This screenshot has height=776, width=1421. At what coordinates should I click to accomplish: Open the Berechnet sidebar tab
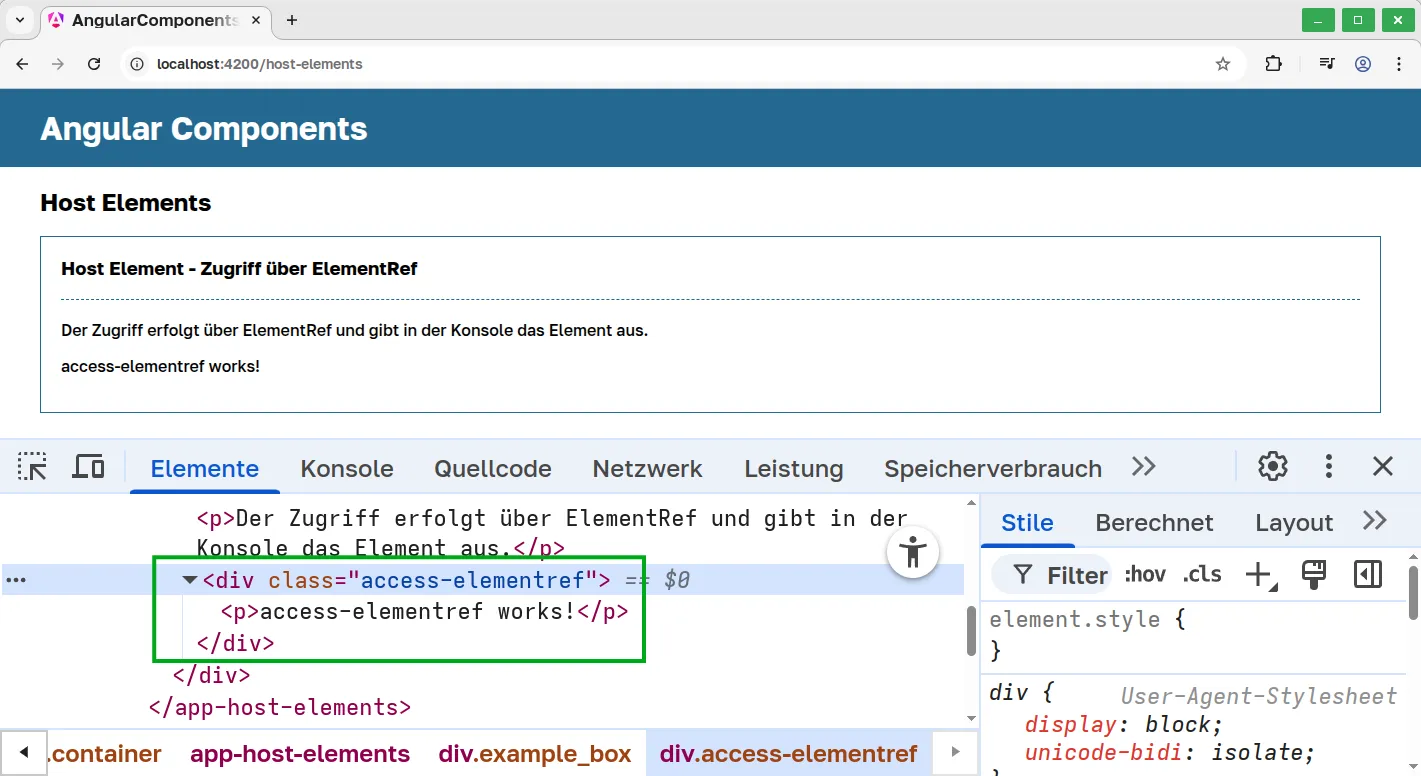[1154, 523]
